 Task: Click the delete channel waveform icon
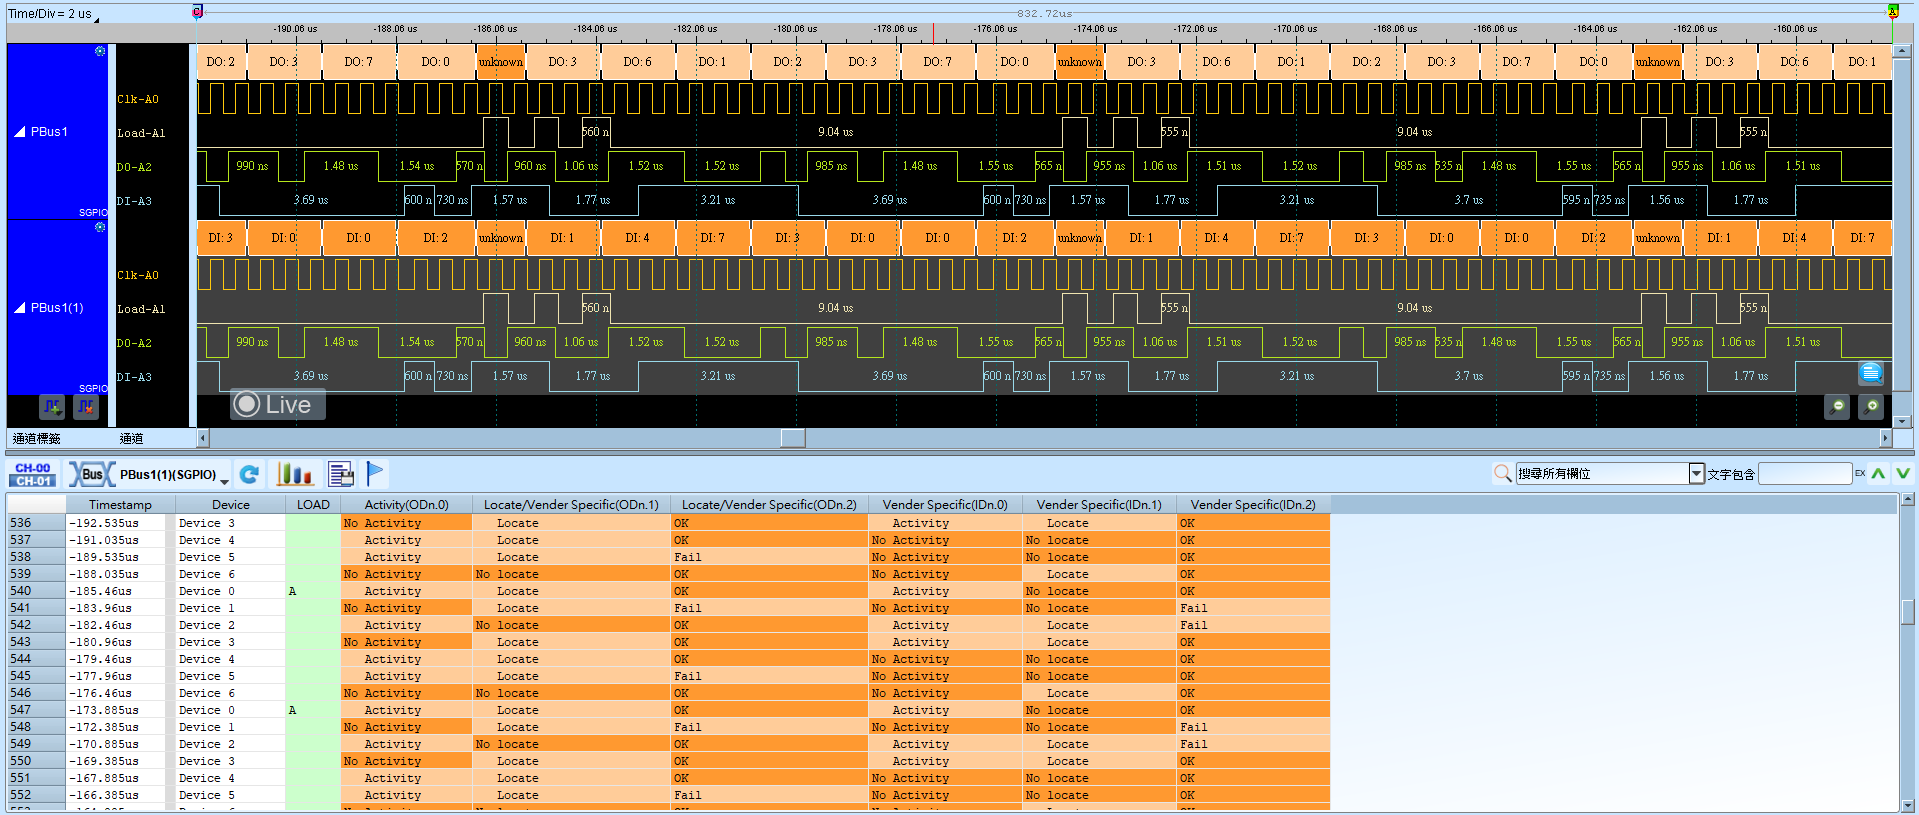(x=86, y=407)
